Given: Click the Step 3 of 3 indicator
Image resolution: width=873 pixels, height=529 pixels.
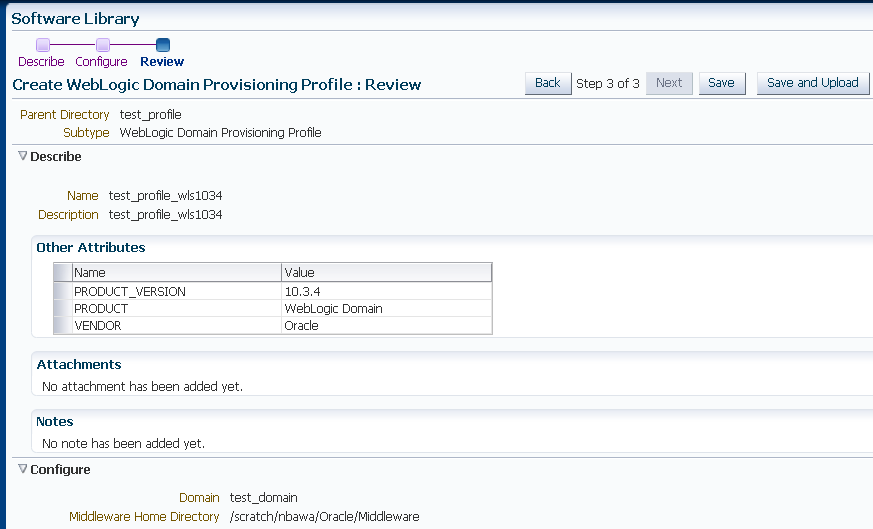Looking at the screenshot, I should tap(608, 84).
